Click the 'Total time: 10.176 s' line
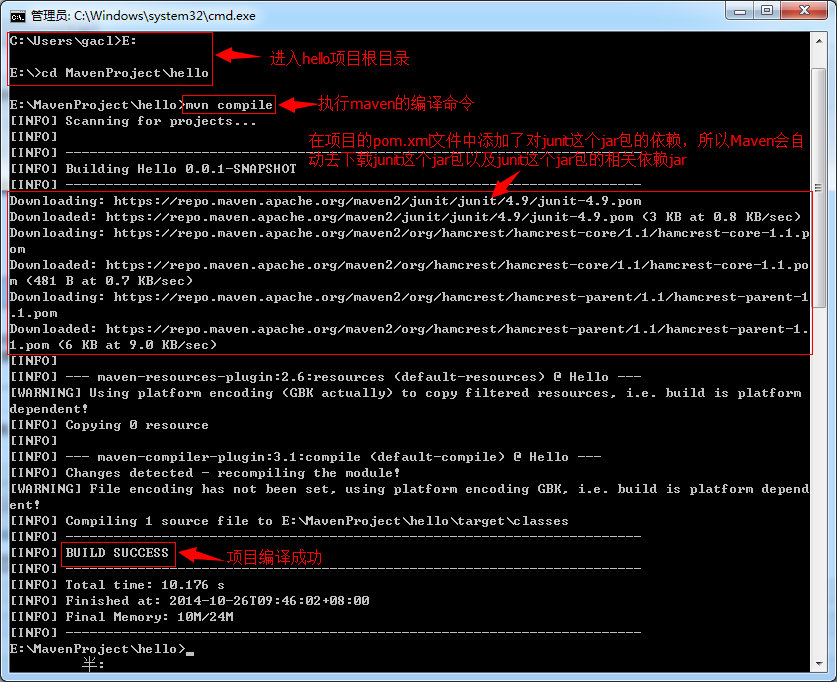Viewport: 837px width, 682px height. point(117,585)
